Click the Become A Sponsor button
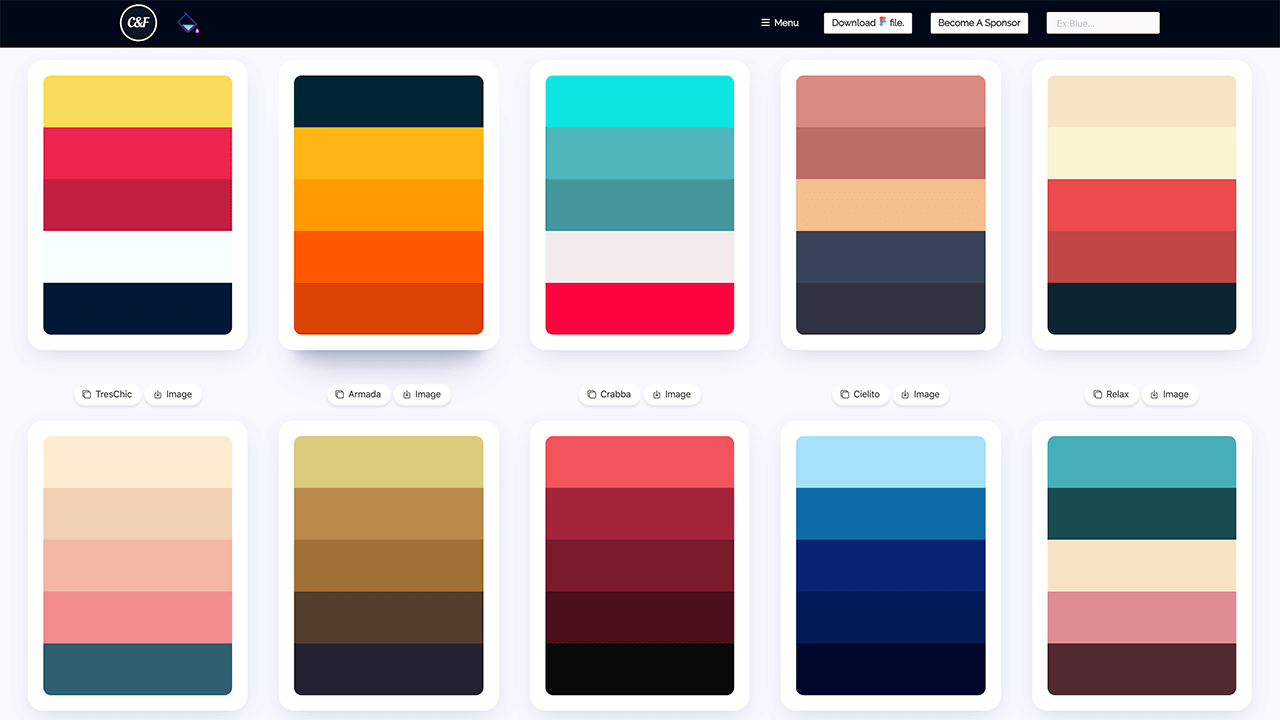This screenshot has height=720, width=1280. point(979,23)
